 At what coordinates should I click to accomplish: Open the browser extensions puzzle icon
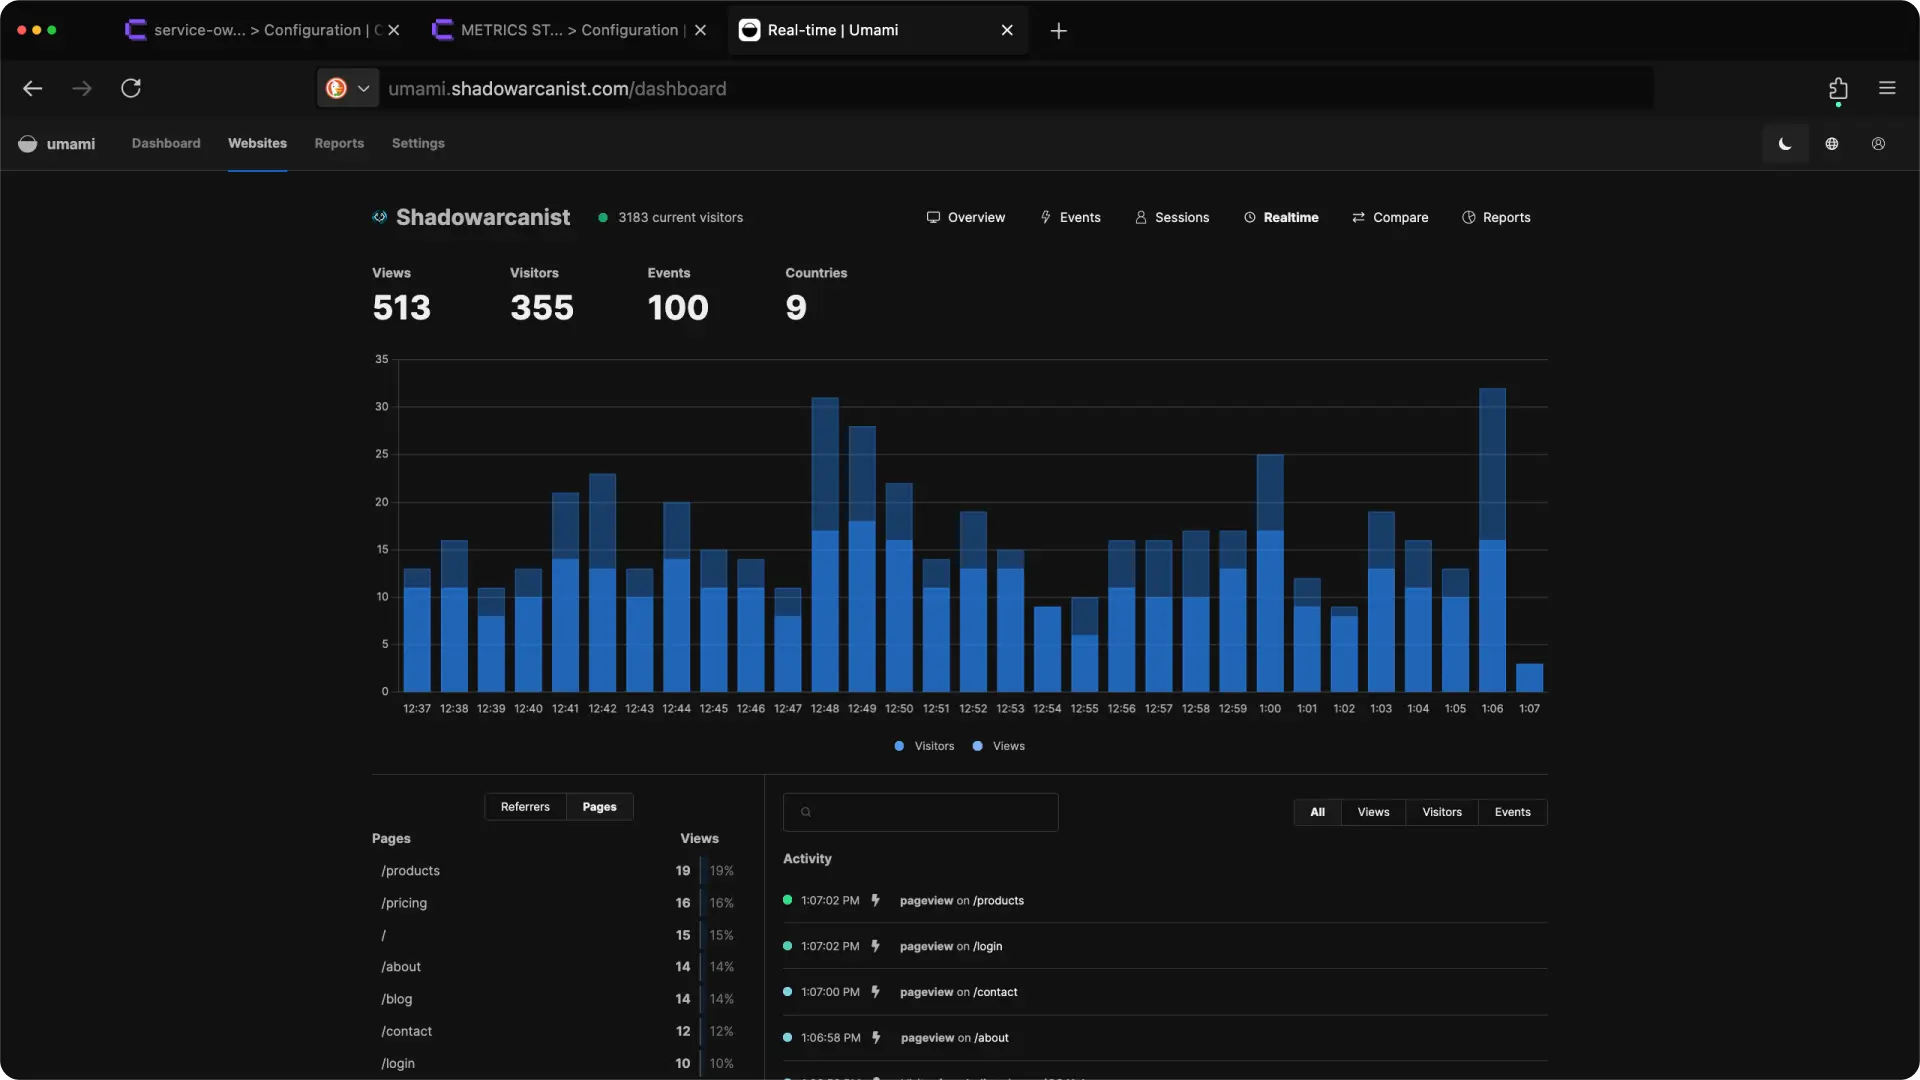(x=1838, y=89)
